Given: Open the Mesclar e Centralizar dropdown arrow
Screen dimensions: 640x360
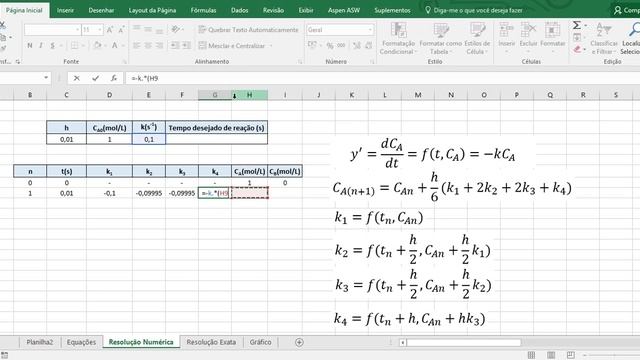Looking at the screenshot, I should 271,46.
